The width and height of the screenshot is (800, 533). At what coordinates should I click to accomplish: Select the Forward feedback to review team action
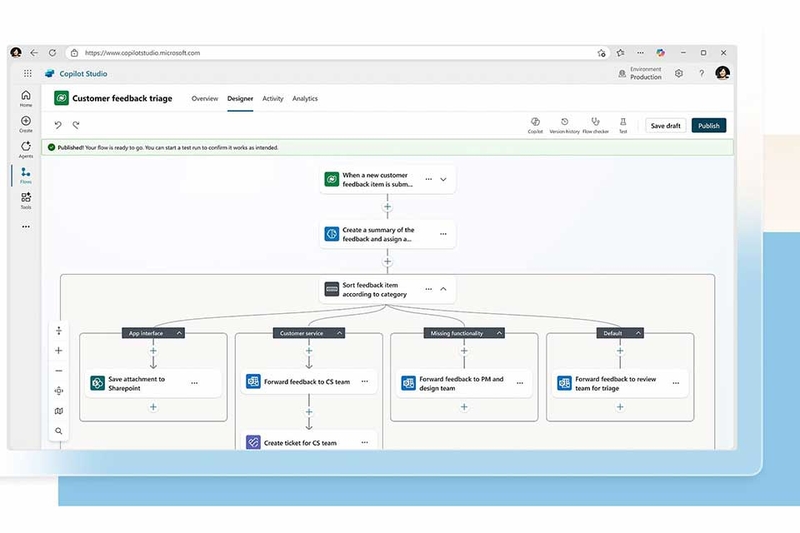pos(620,384)
